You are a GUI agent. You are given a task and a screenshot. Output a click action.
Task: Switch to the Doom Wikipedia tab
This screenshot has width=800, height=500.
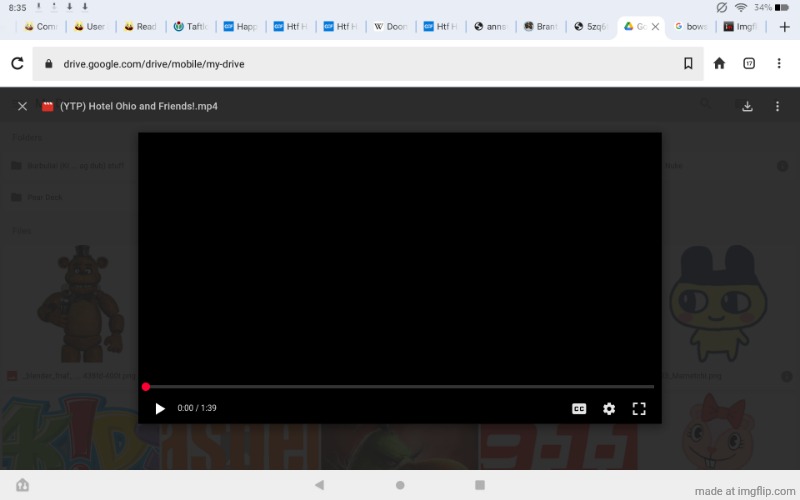(391, 27)
